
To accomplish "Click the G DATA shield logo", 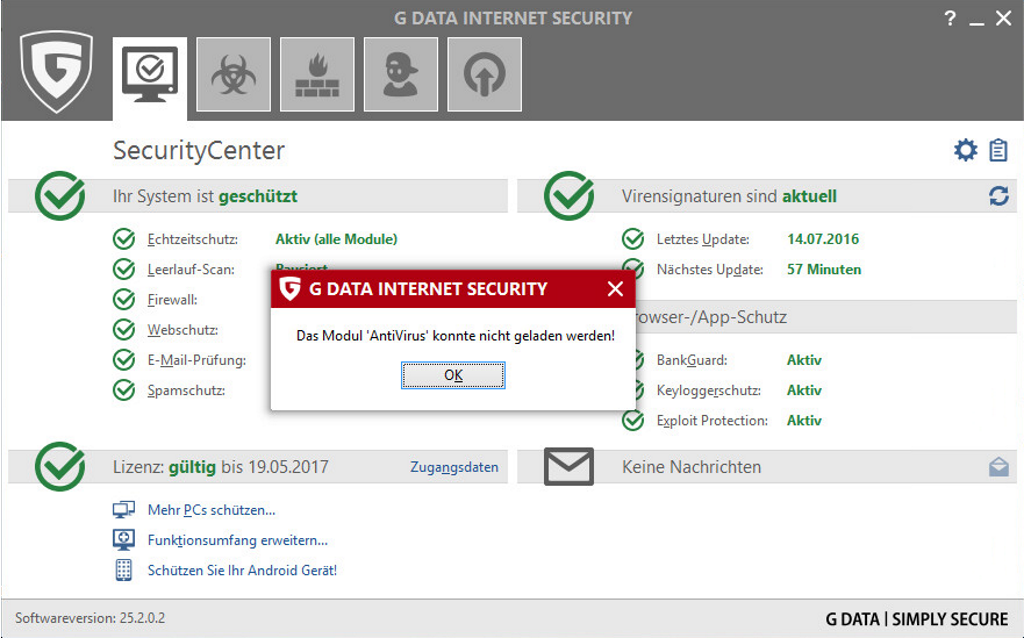I will [x=56, y=72].
